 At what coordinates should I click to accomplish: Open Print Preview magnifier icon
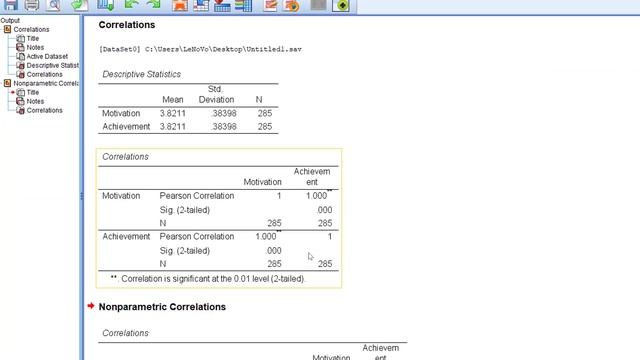pyautogui.click(x=53, y=5)
